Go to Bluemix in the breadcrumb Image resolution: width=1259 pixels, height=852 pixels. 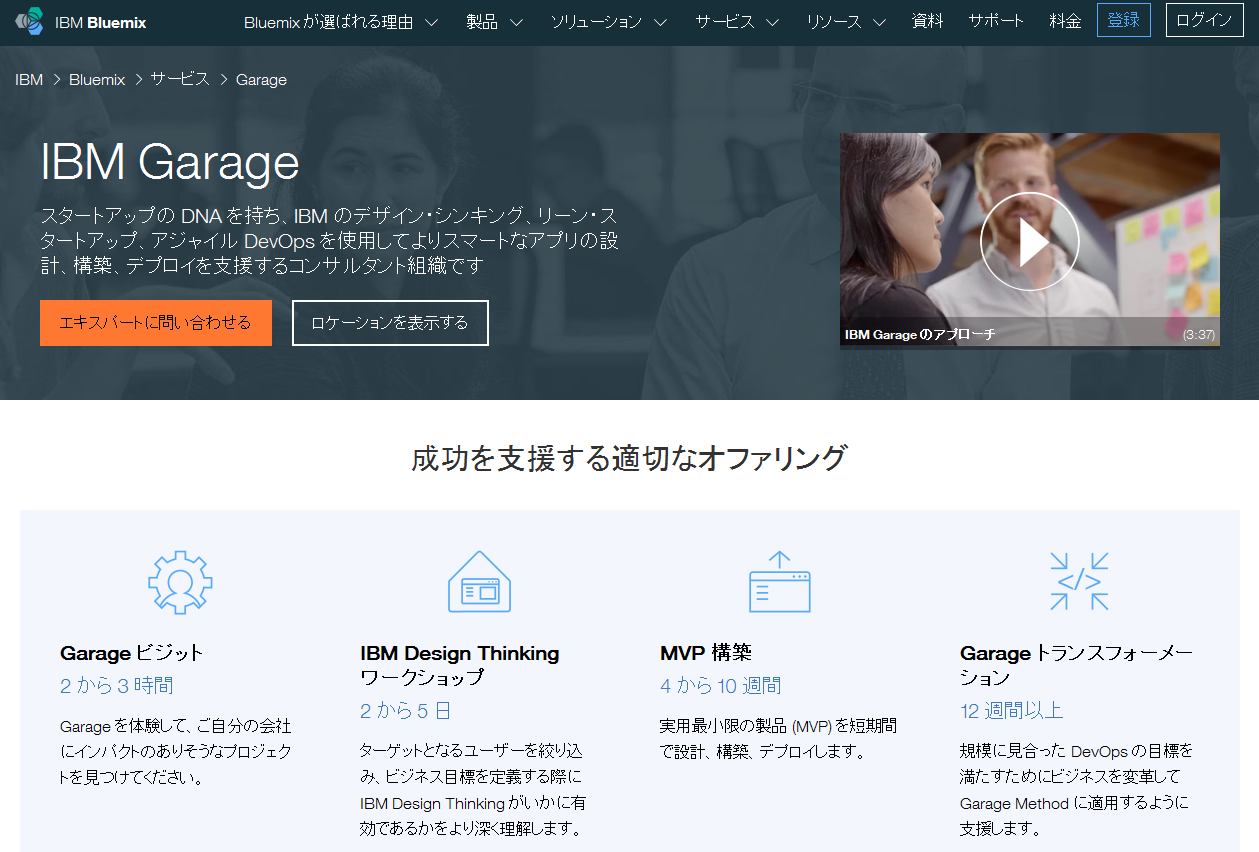[97, 80]
